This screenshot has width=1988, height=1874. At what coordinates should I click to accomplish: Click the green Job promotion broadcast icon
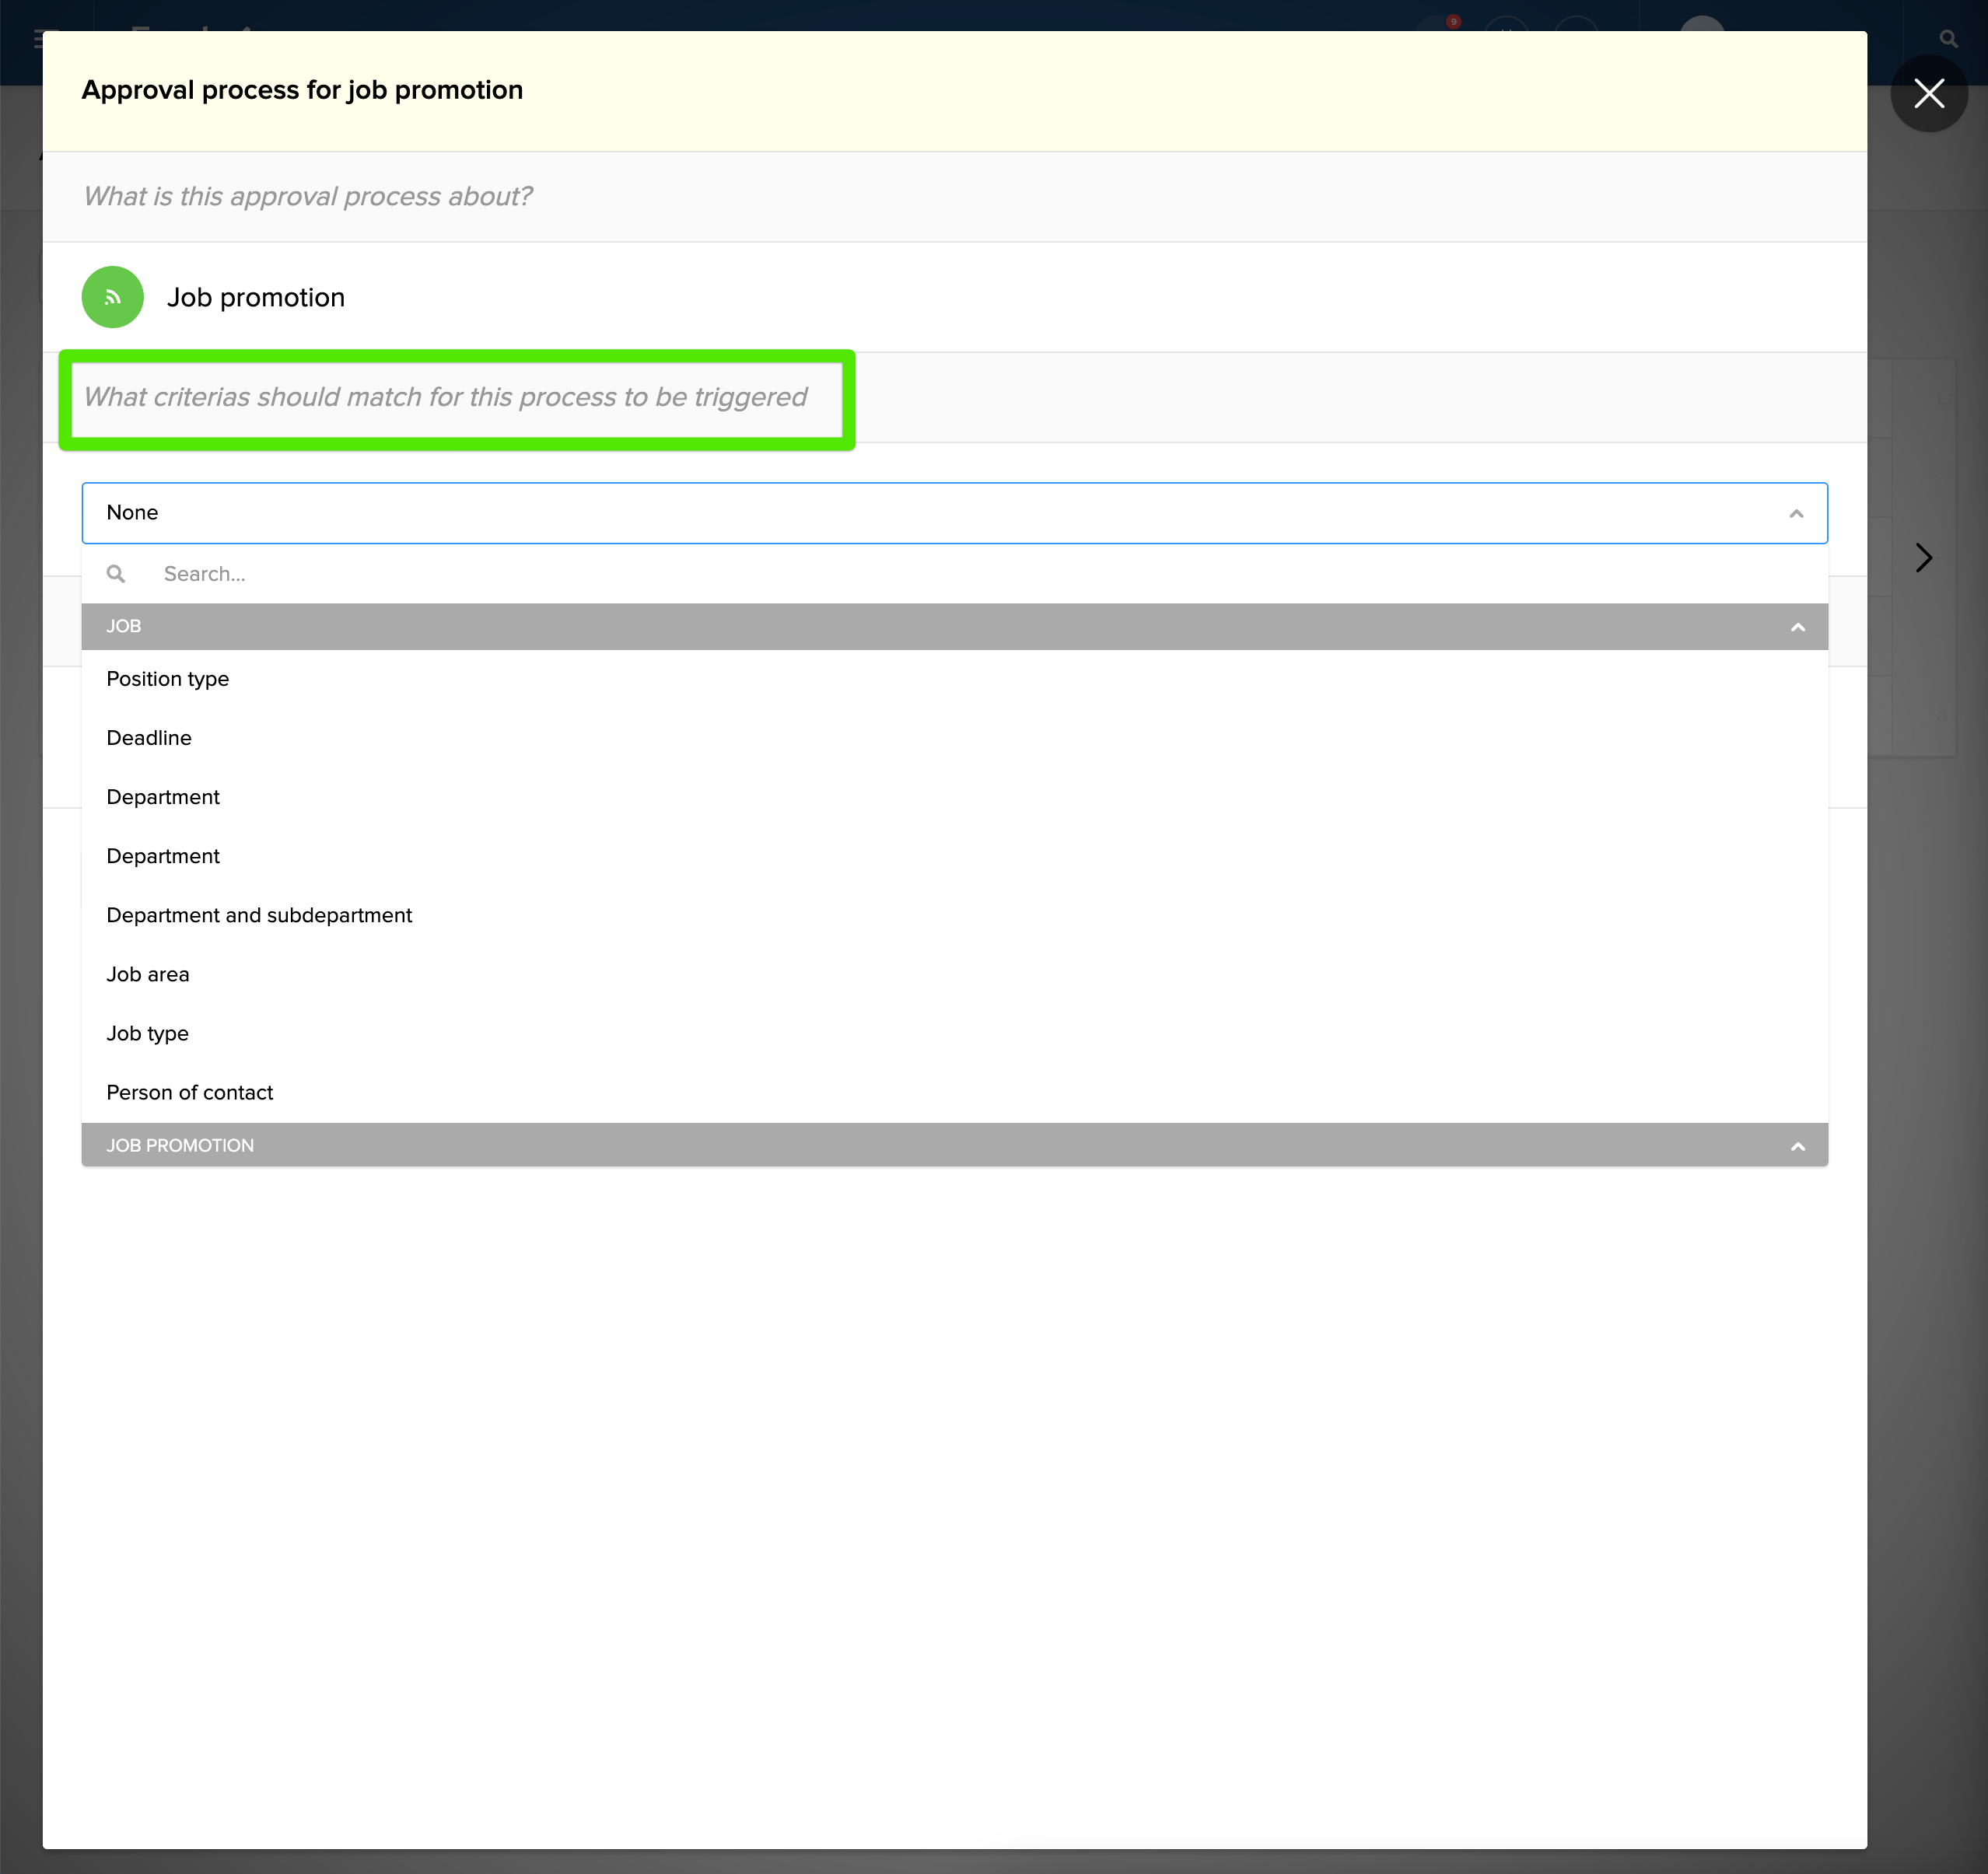tap(112, 297)
